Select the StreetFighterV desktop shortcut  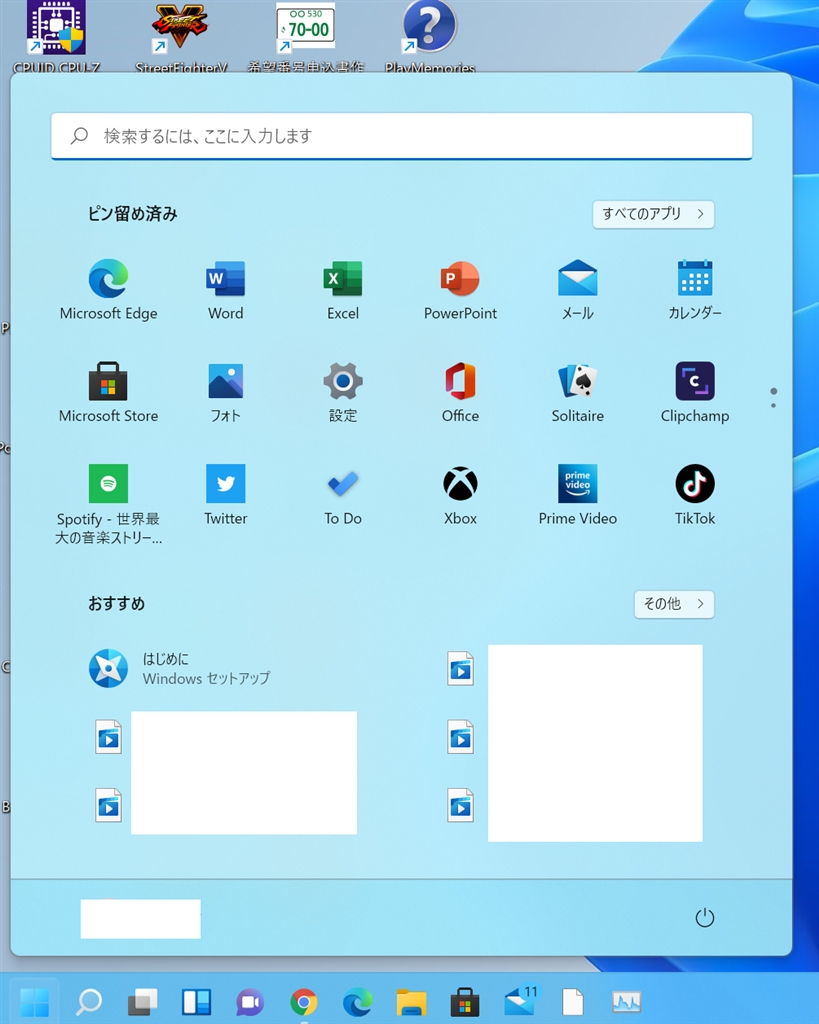(181, 36)
